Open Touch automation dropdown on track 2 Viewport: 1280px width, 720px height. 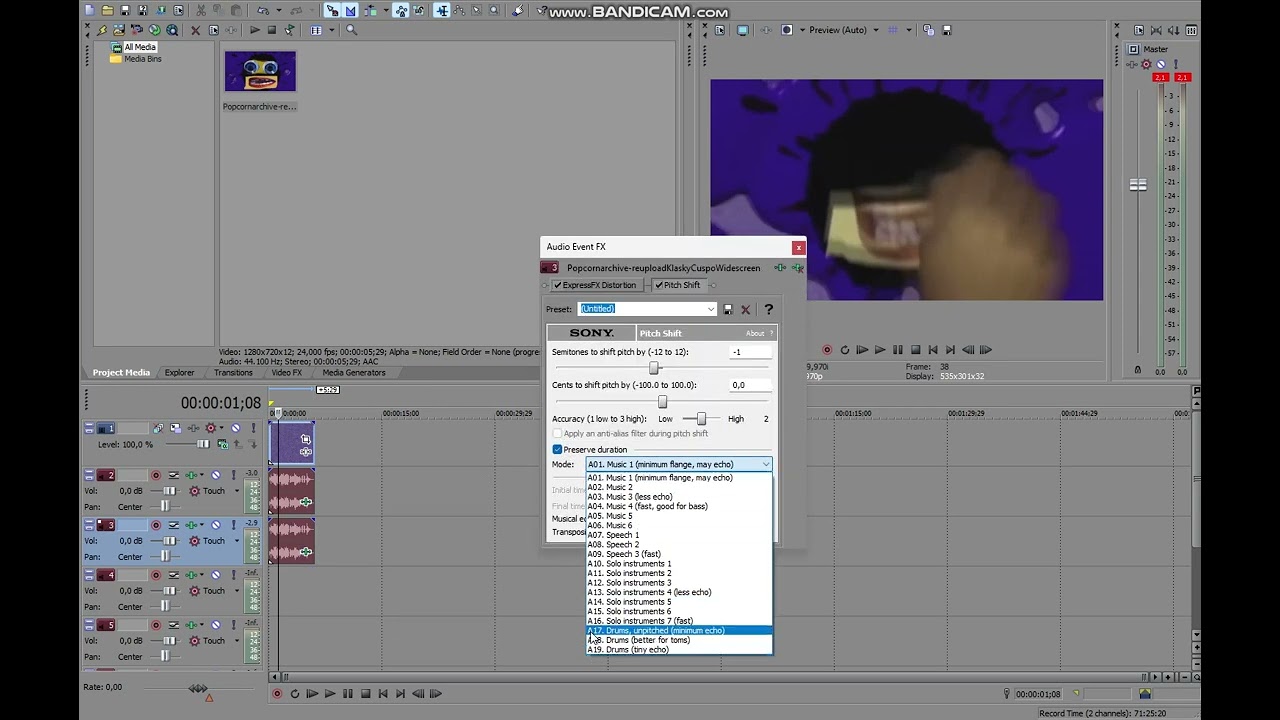pyautogui.click(x=237, y=491)
